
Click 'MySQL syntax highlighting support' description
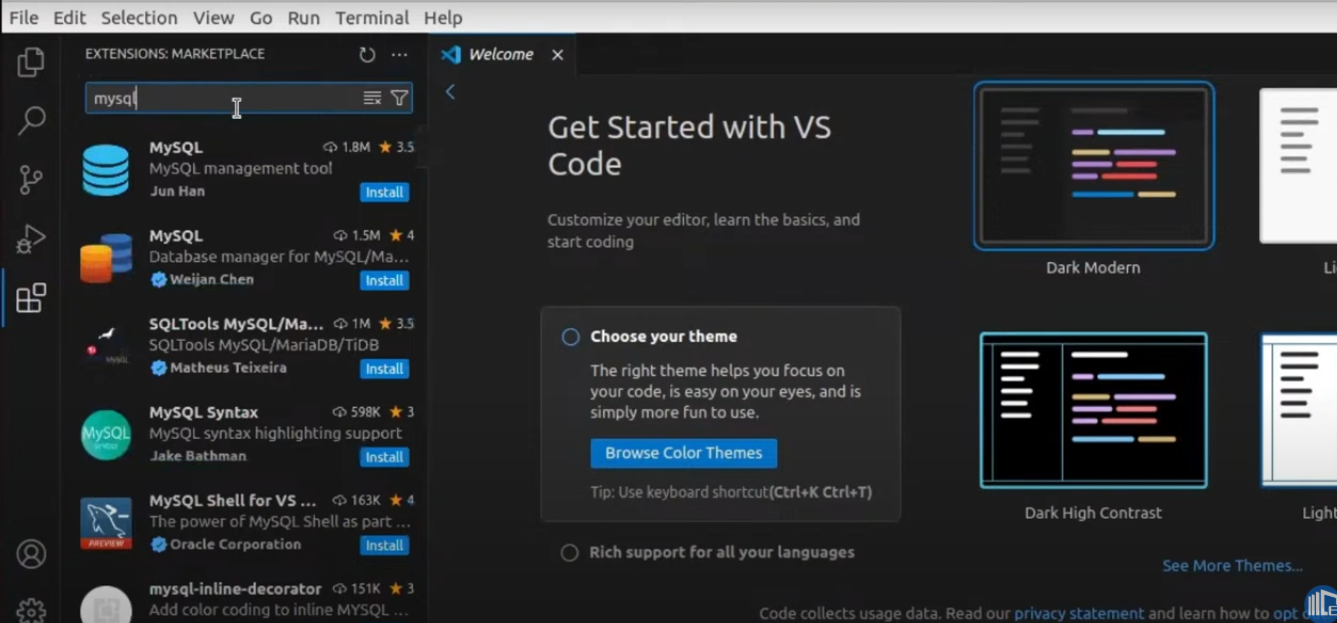pos(275,433)
